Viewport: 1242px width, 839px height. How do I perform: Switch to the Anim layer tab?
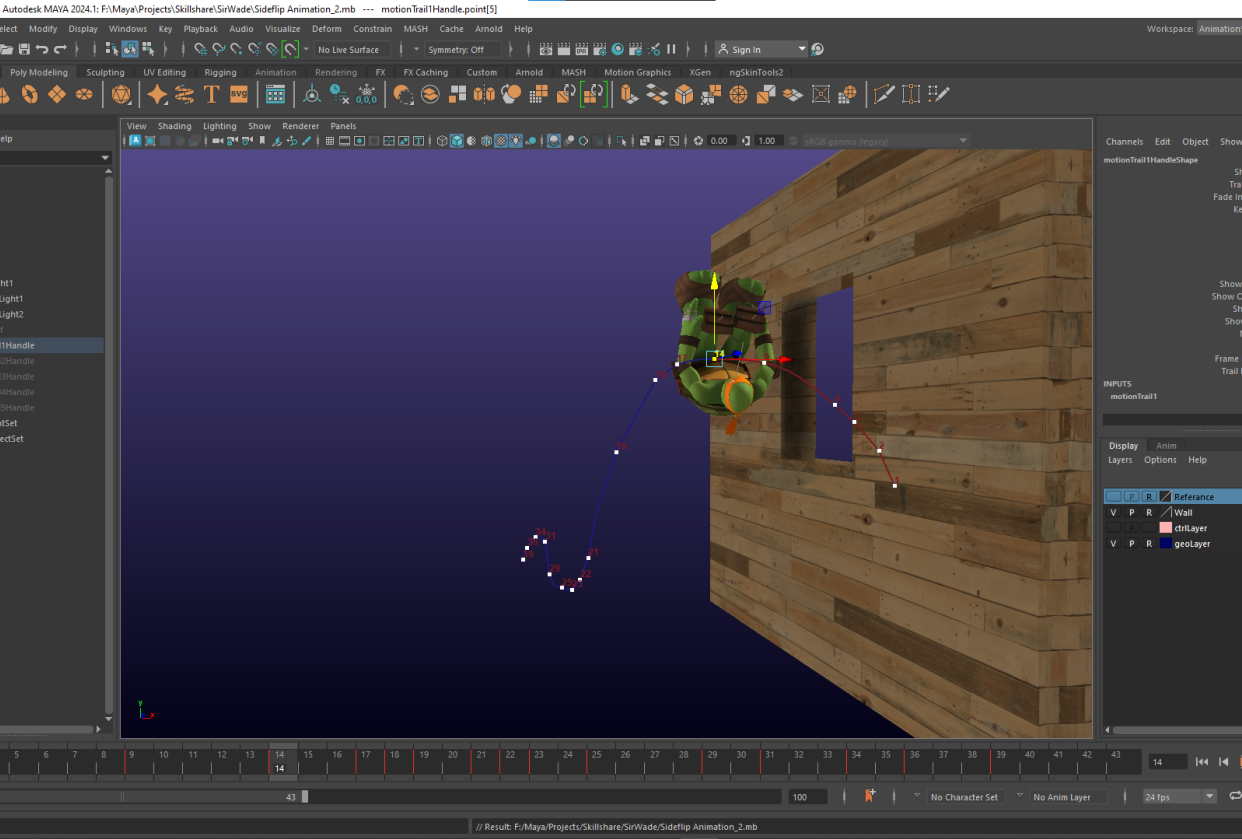click(1166, 445)
